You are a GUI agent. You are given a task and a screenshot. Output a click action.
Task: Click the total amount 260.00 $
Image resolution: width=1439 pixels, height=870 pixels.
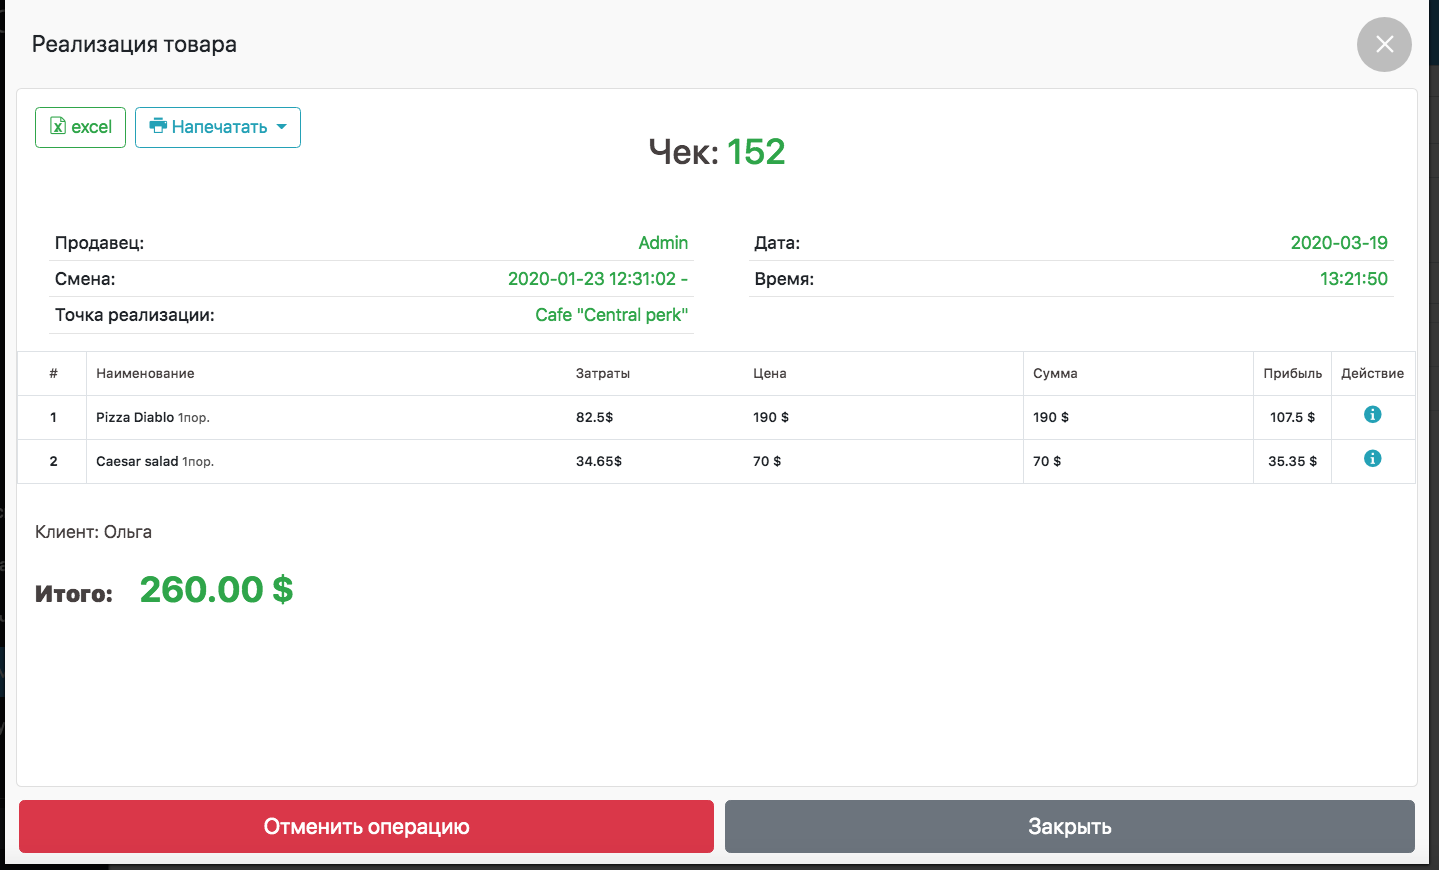216,590
